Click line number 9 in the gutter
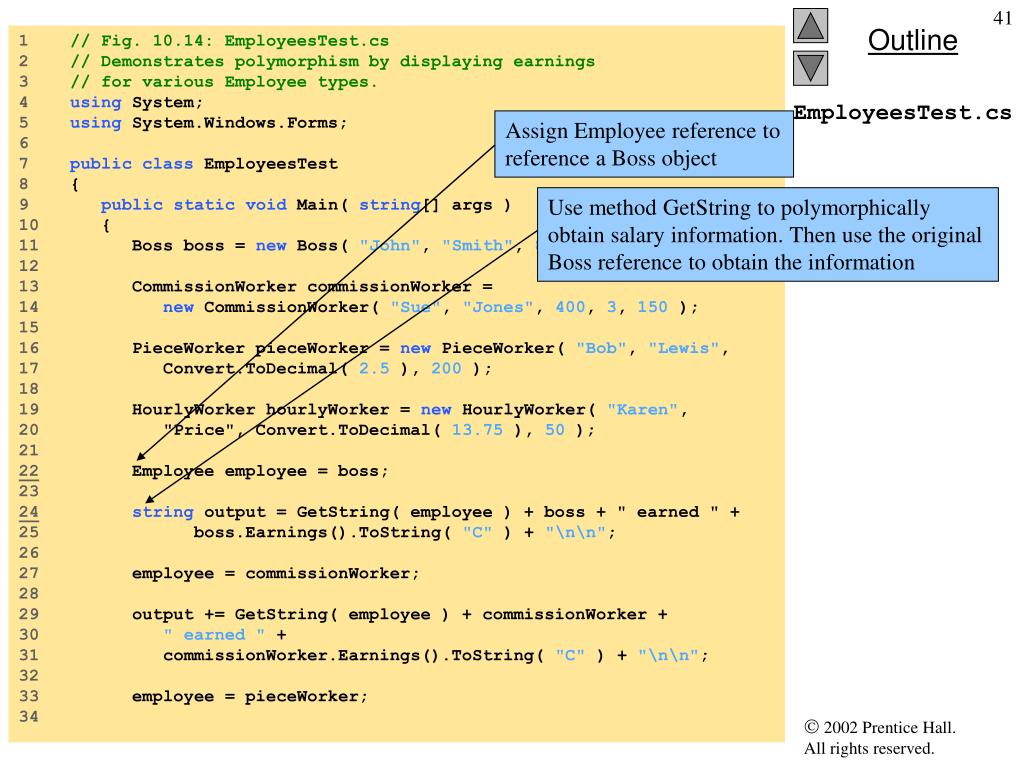Image resolution: width=1024 pixels, height=768 pixels. coord(24,205)
